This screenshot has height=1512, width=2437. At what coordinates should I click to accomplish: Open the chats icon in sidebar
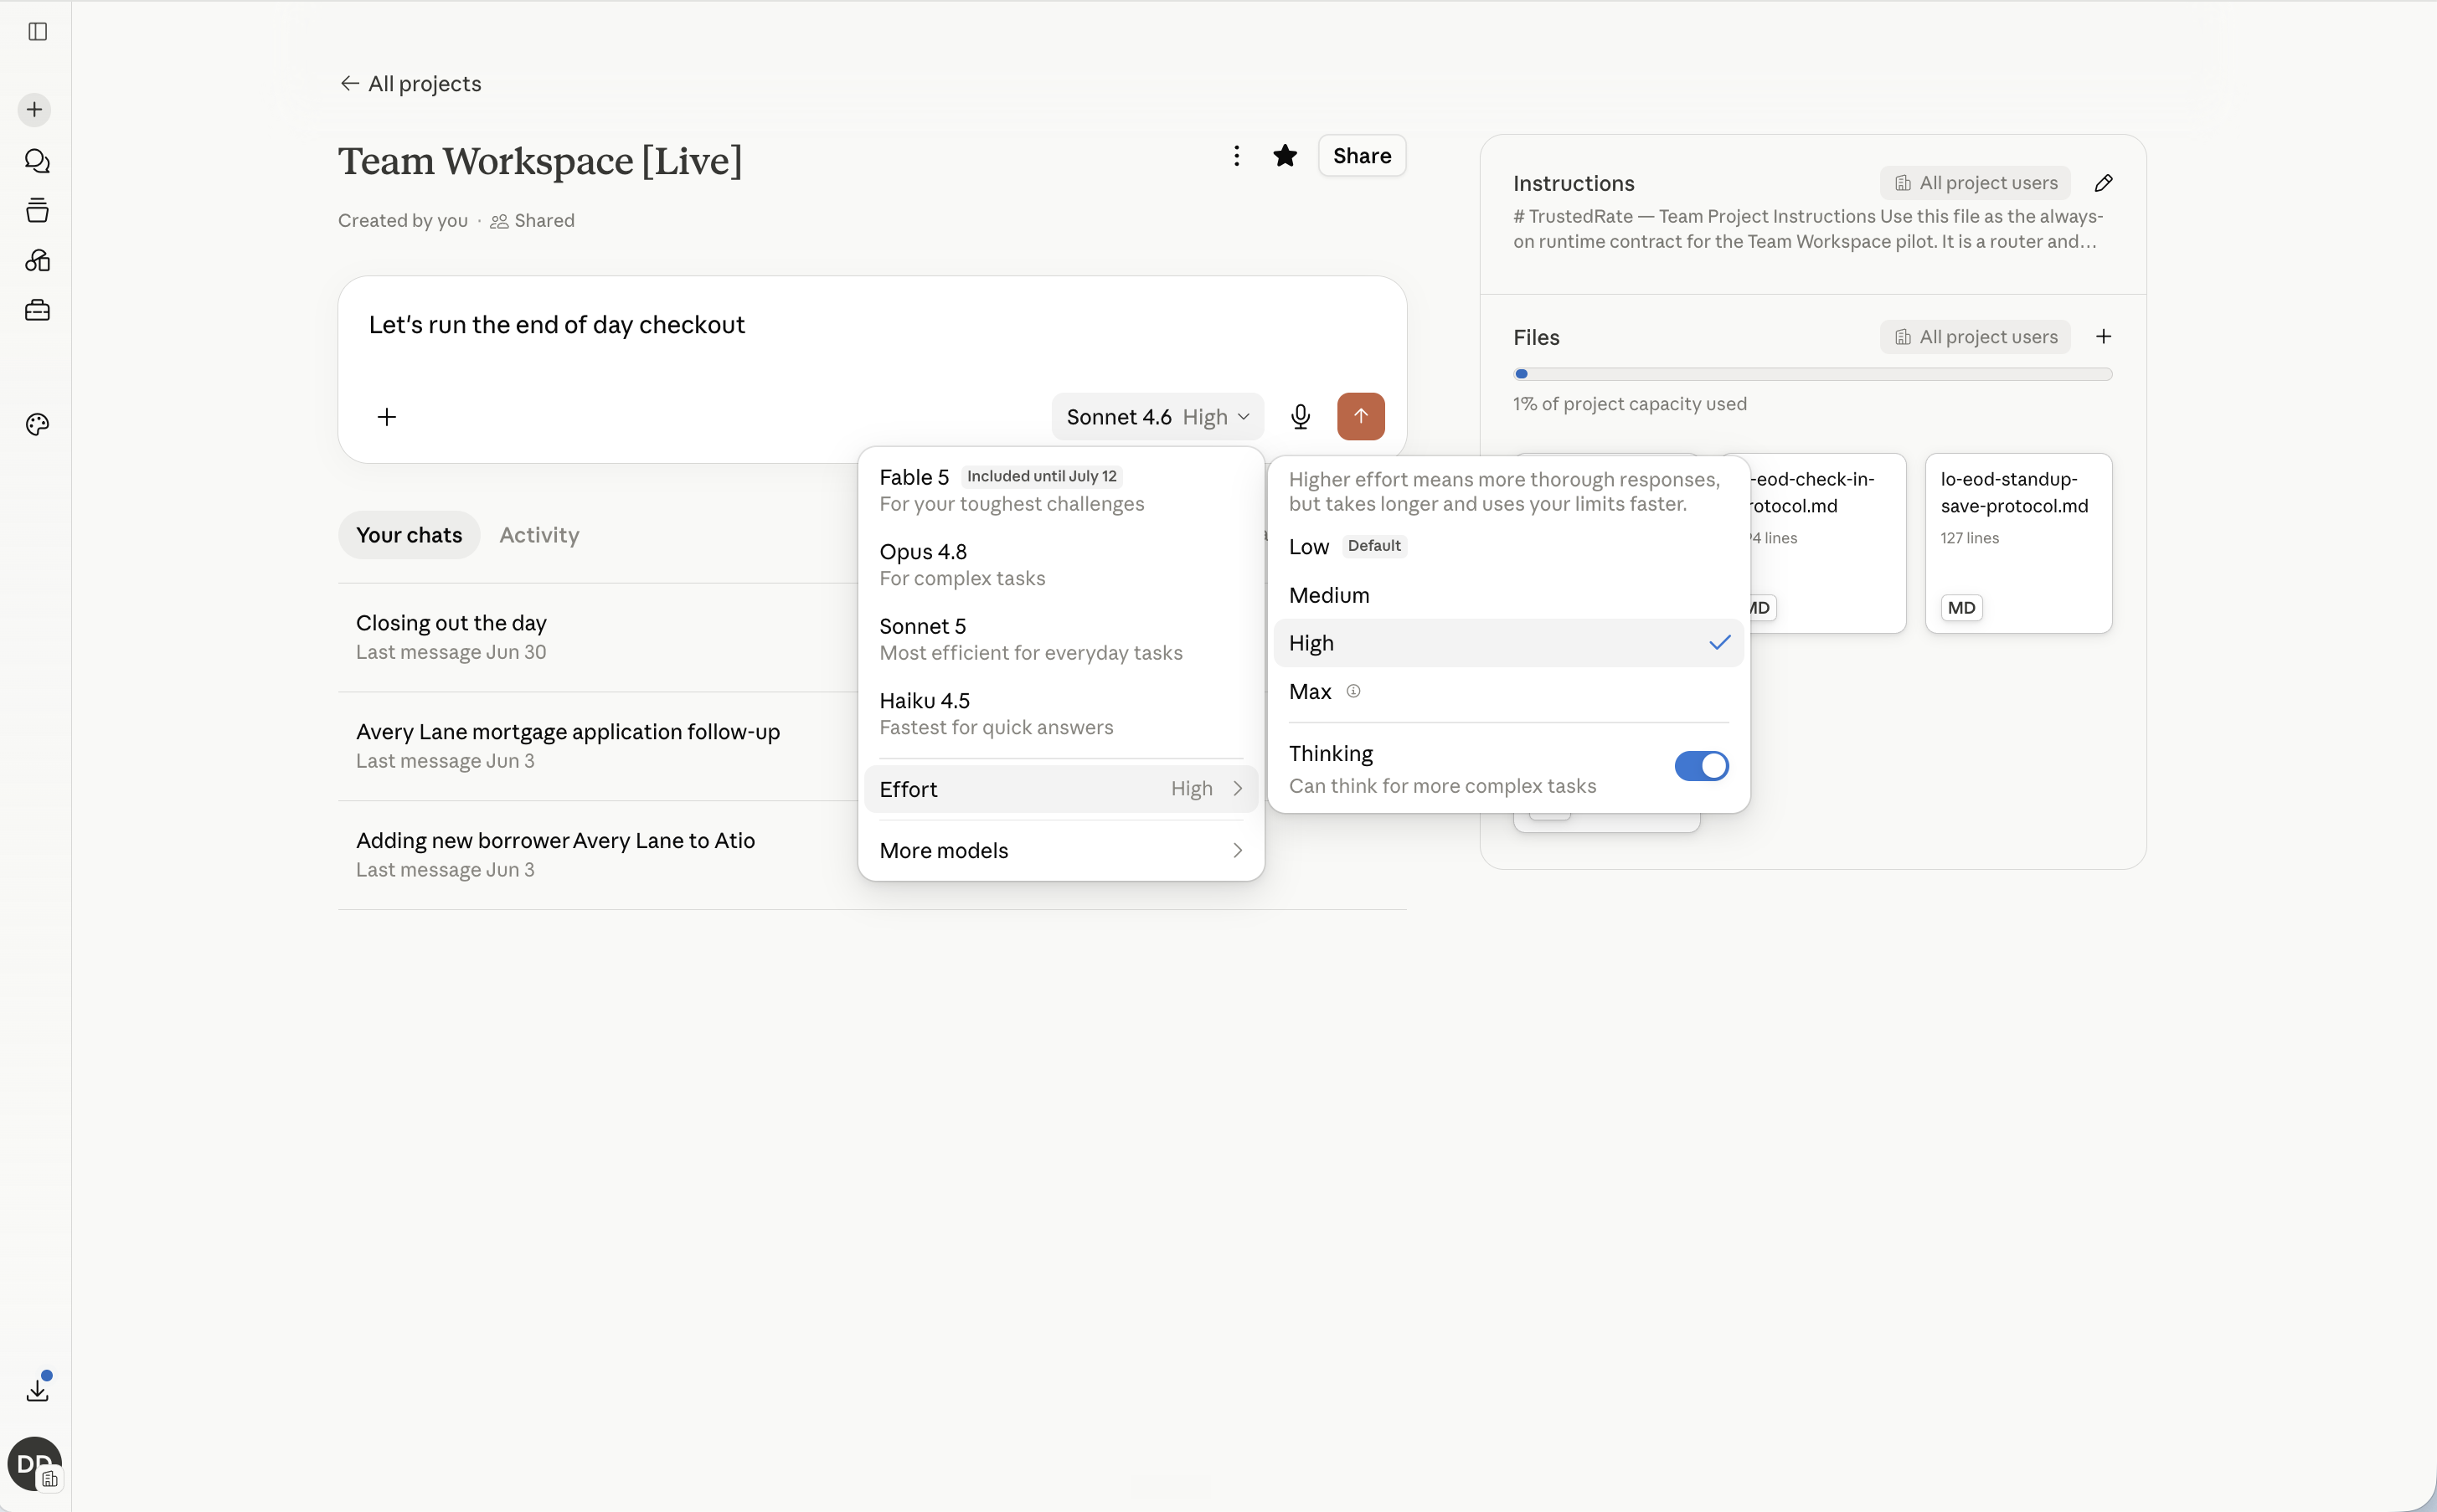(37, 161)
